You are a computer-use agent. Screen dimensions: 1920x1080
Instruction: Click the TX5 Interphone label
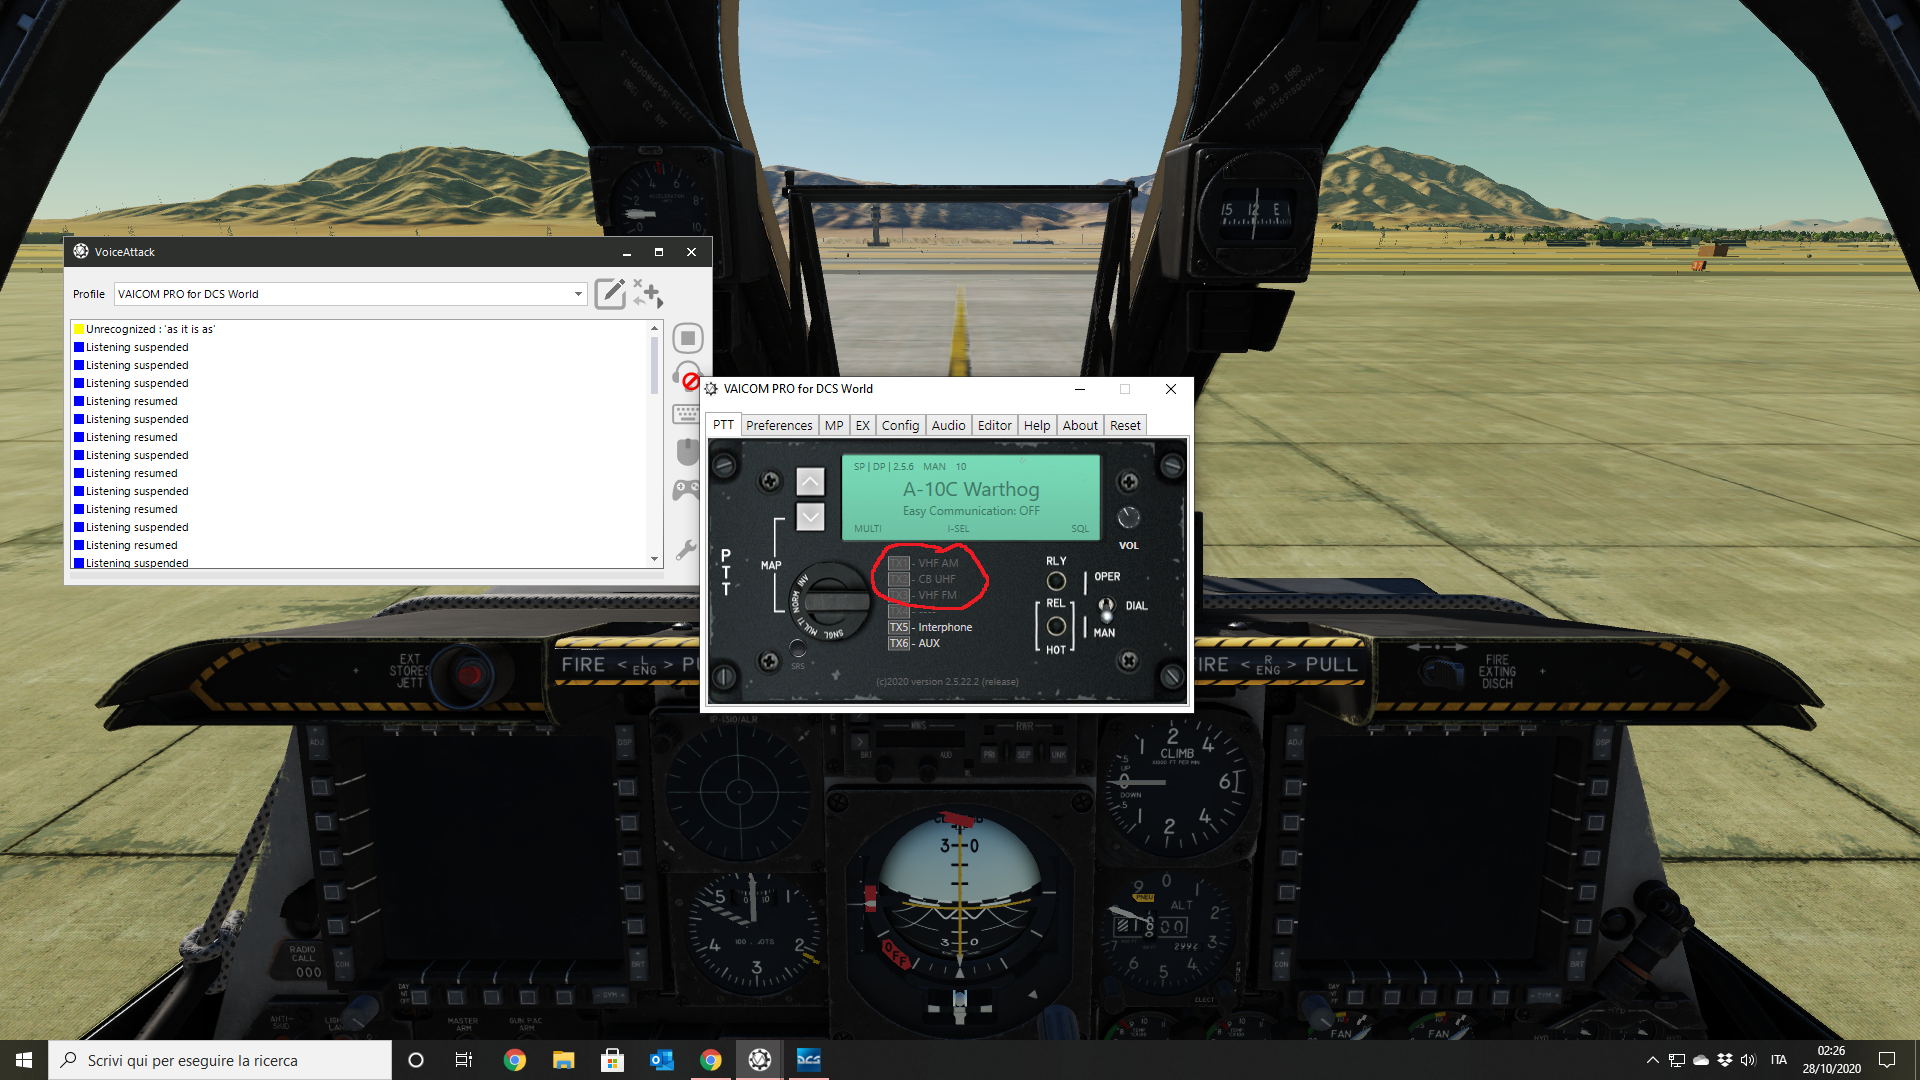930,627
